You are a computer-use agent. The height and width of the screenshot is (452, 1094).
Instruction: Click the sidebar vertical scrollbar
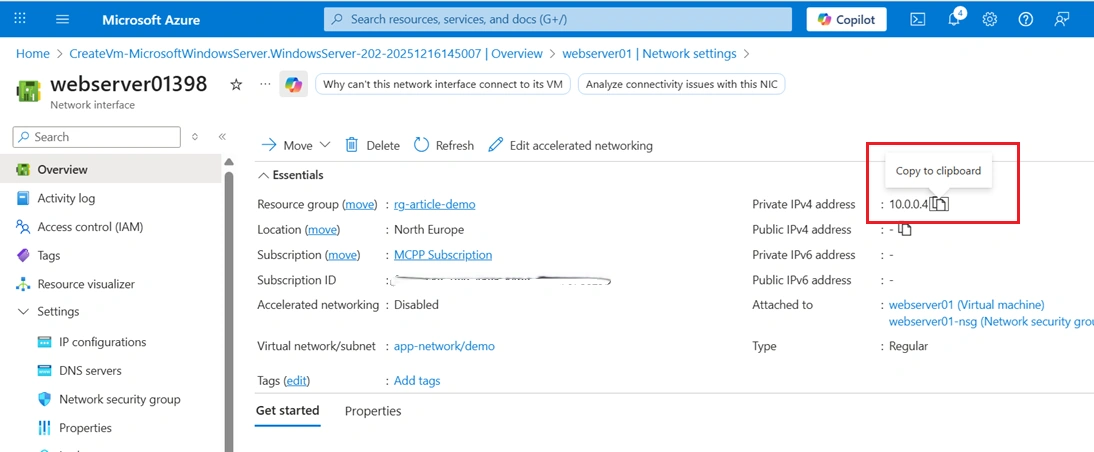click(228, 310)
